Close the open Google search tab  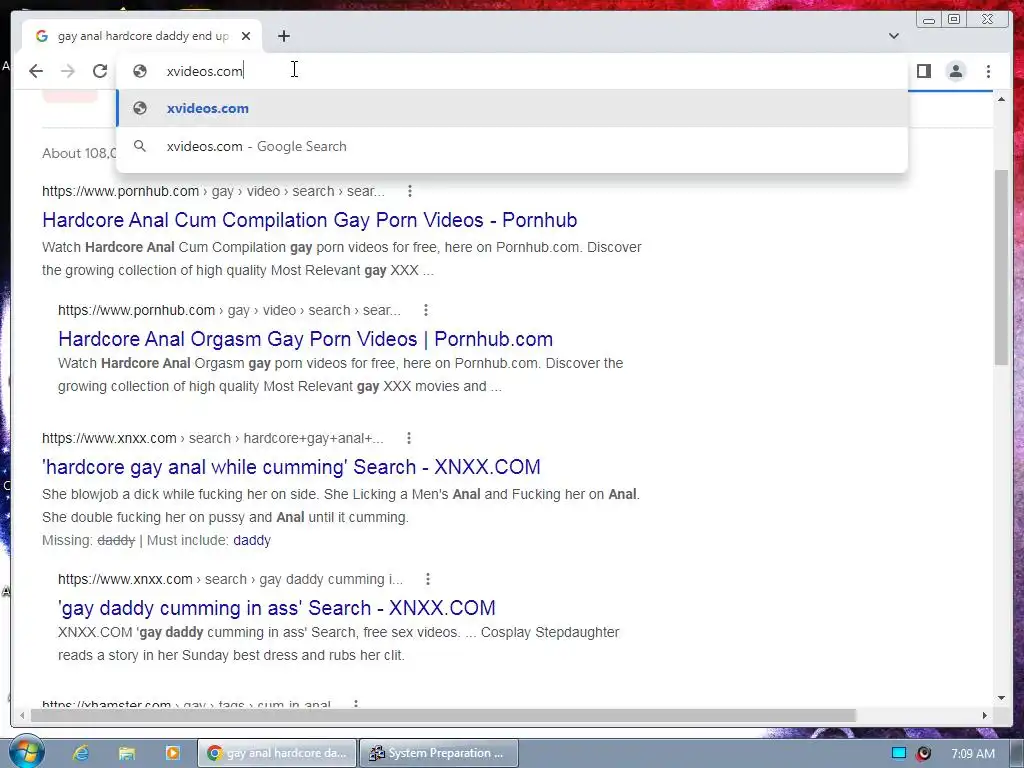click(x=246, y=36)
